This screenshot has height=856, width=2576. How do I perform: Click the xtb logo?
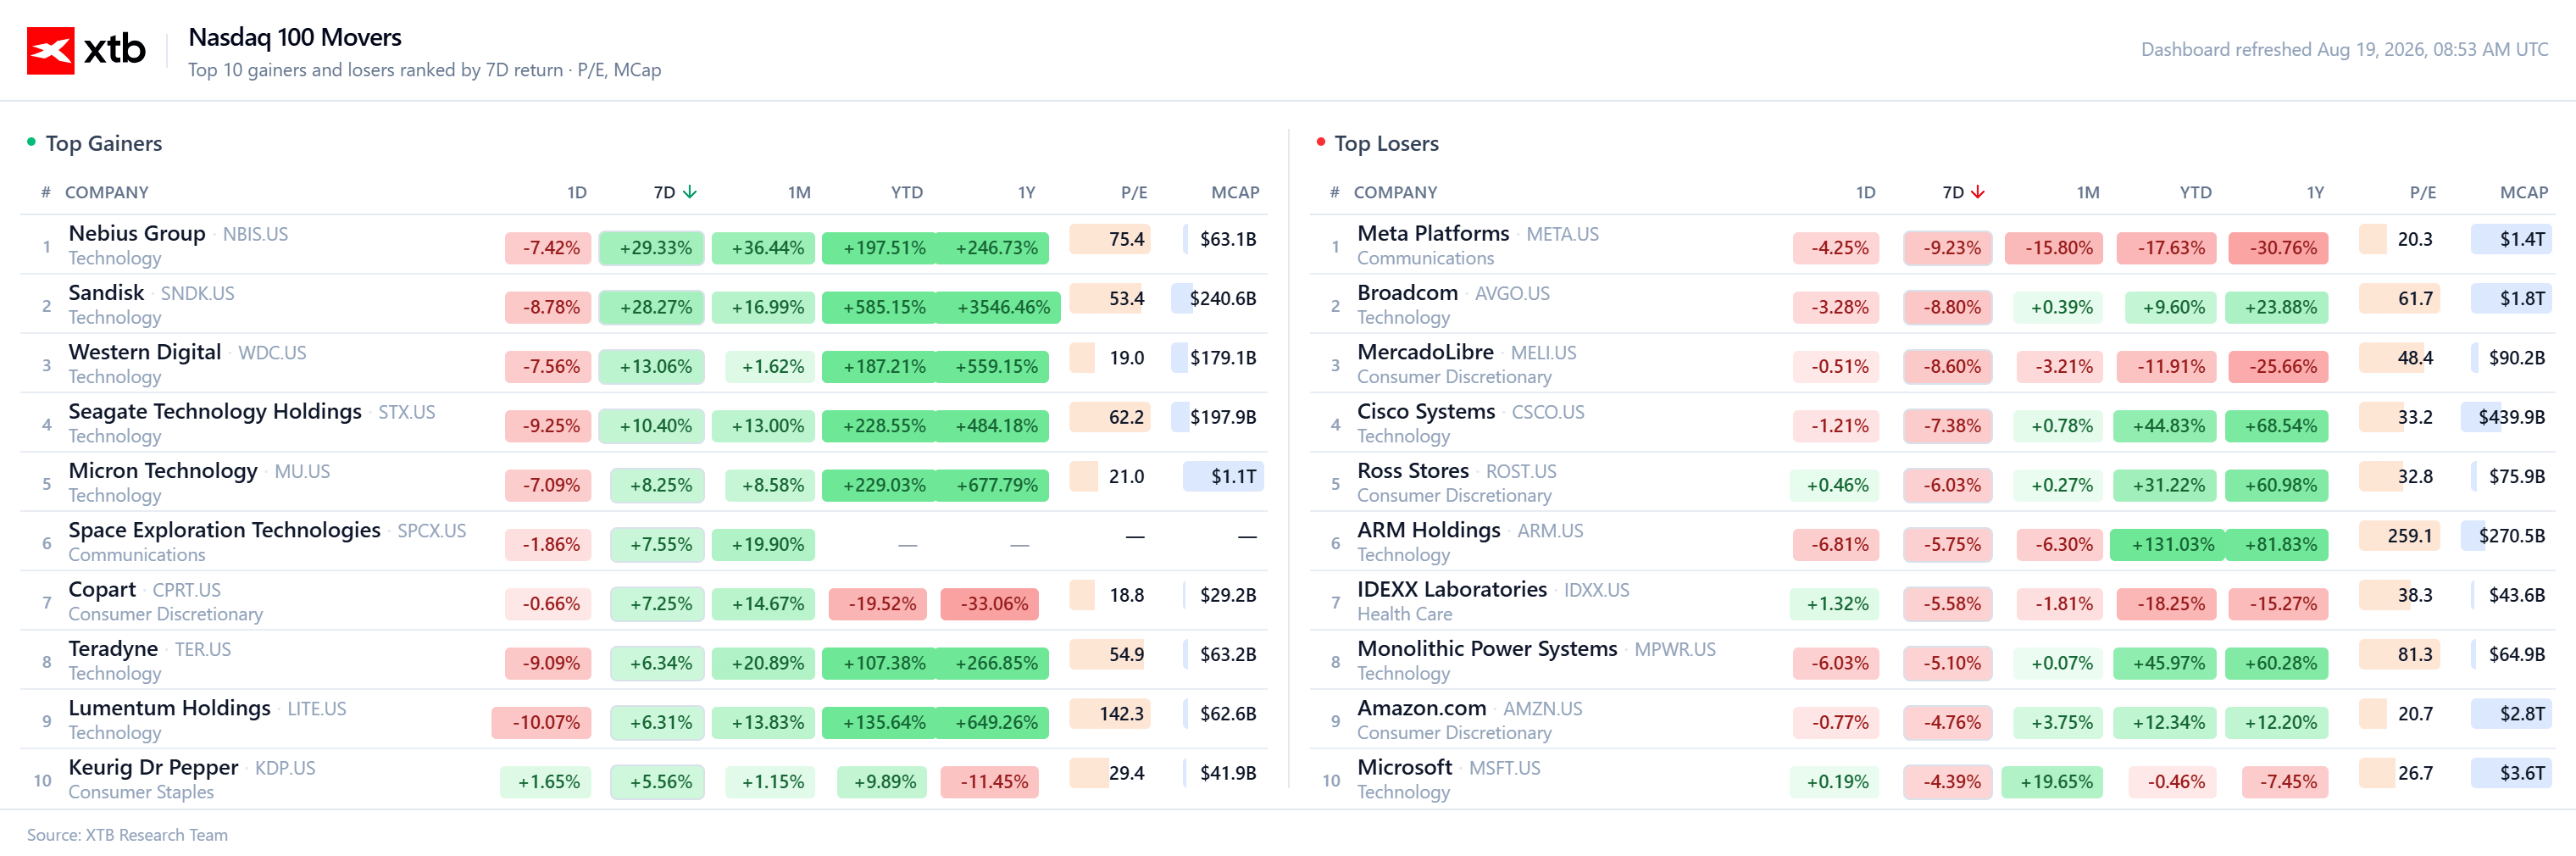click(x=86, y=50)
